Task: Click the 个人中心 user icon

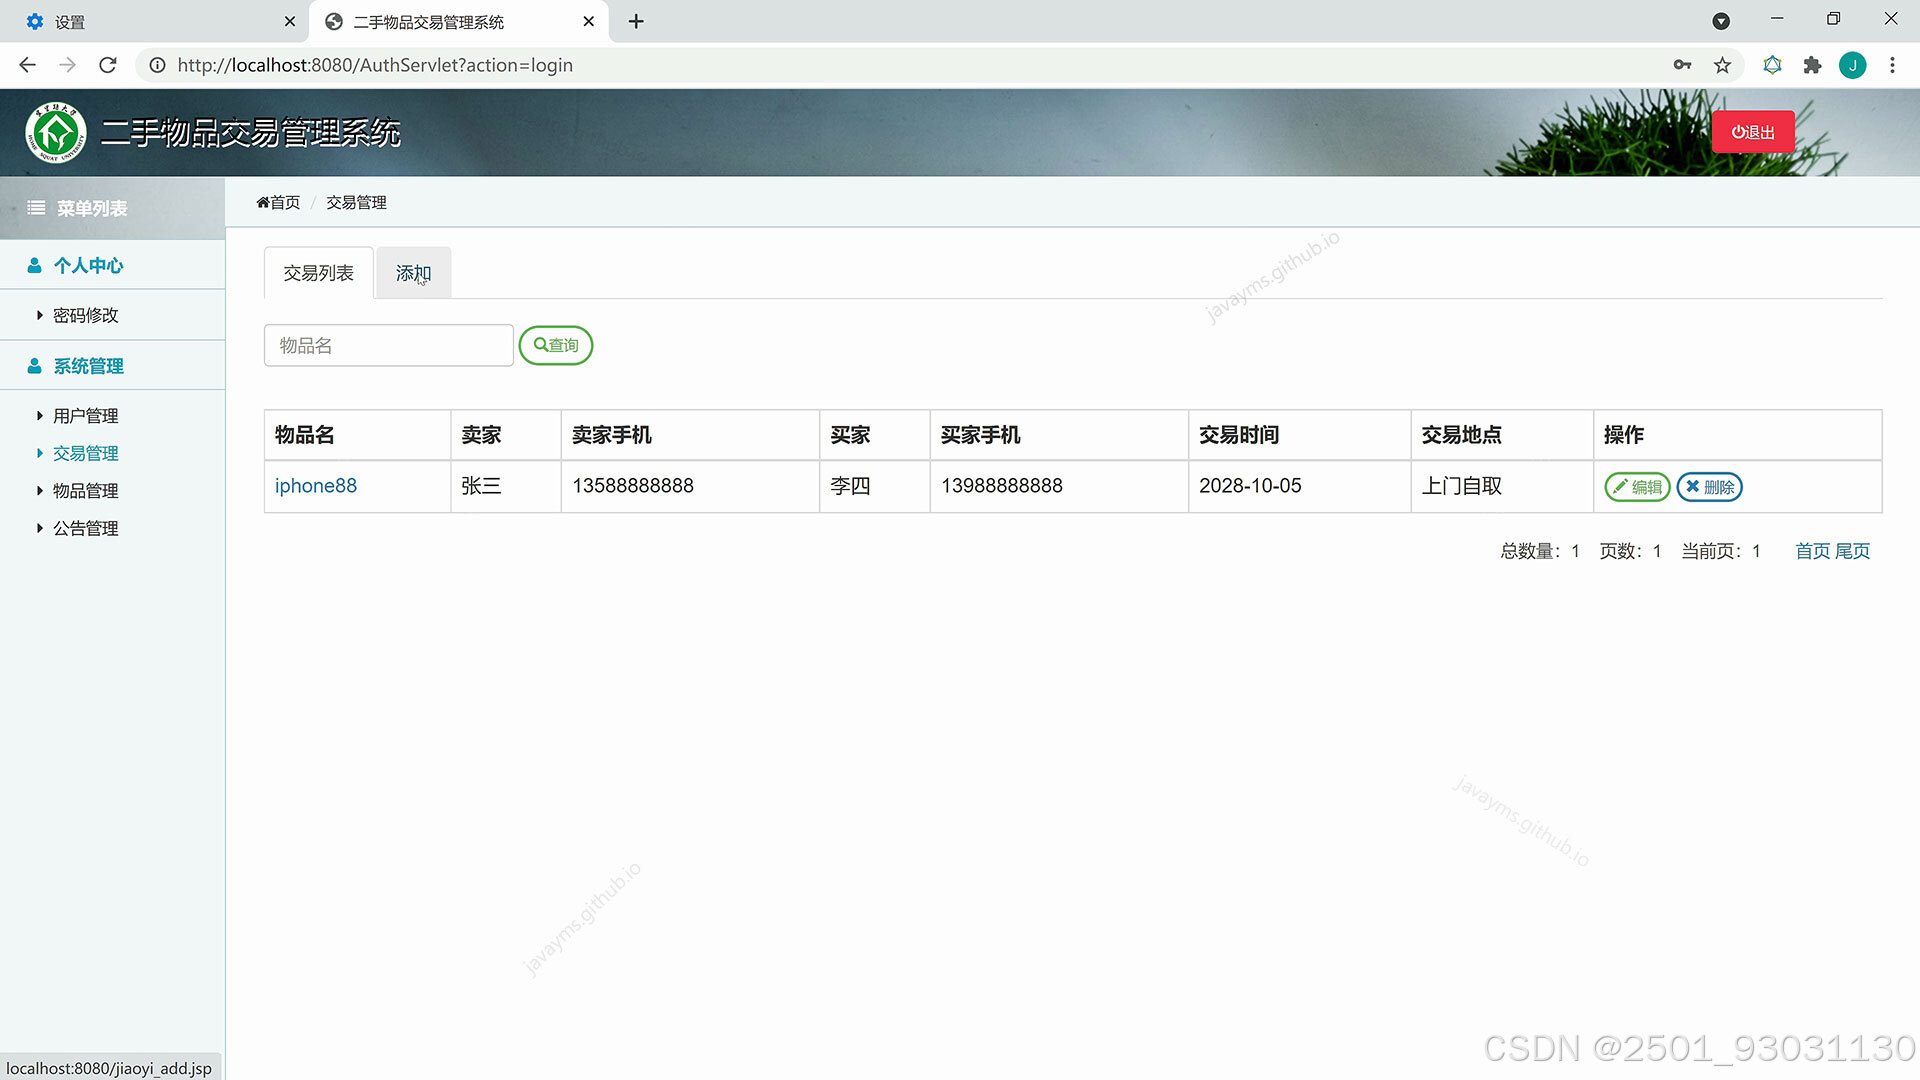Action: [x=34, y=265]
